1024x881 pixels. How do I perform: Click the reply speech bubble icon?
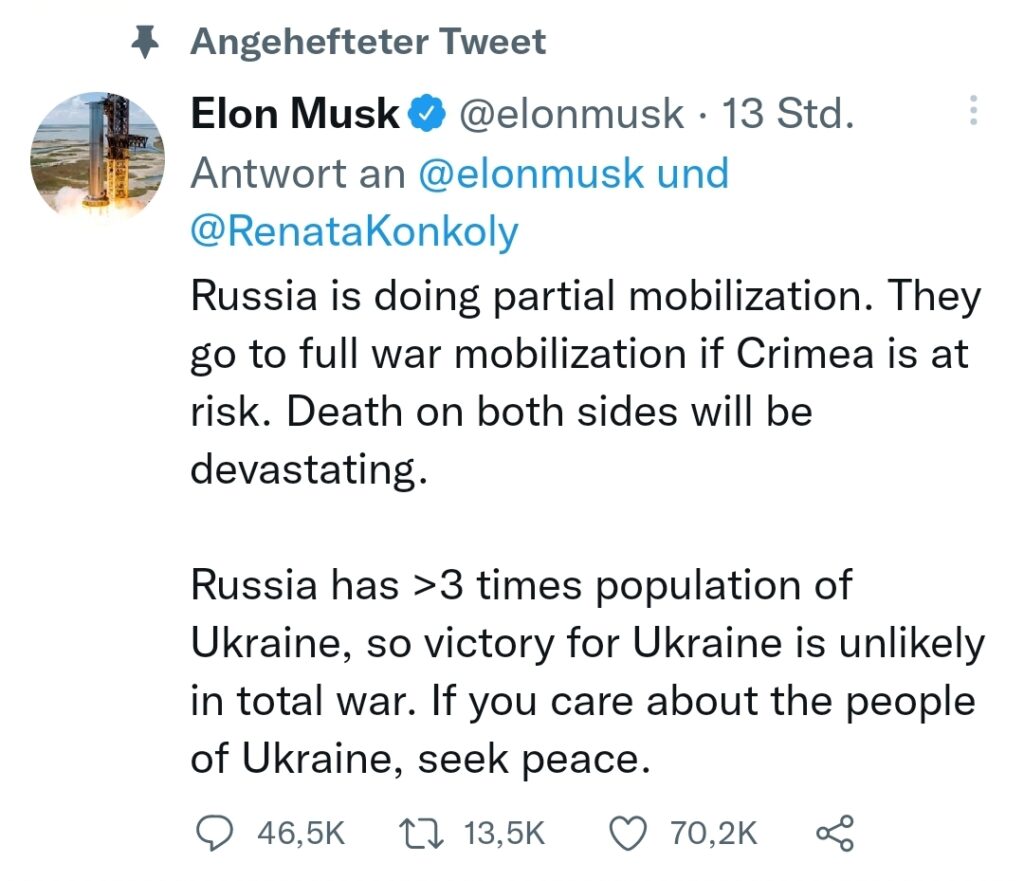coord(213,832)
